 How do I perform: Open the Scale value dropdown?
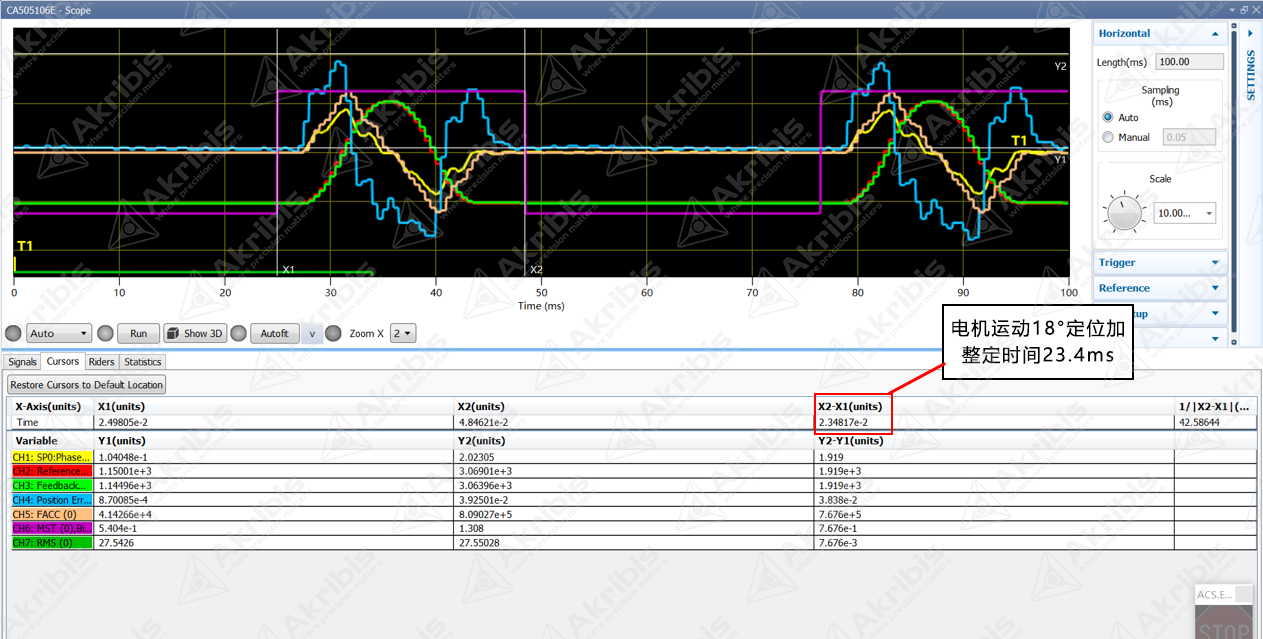(1185, 213)
